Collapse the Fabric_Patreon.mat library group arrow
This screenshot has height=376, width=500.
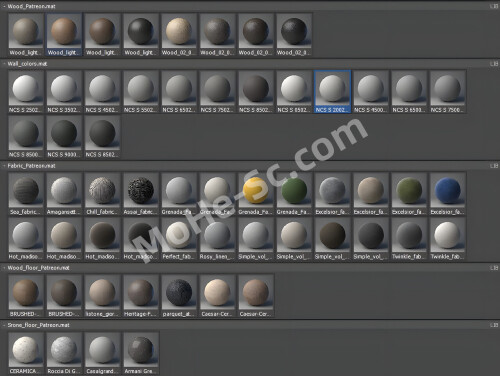[4, 166]
